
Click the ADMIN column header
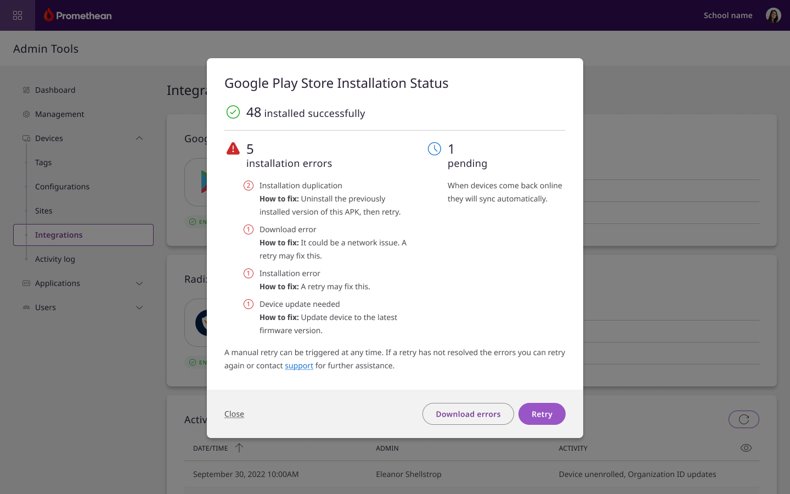(387, 448)
